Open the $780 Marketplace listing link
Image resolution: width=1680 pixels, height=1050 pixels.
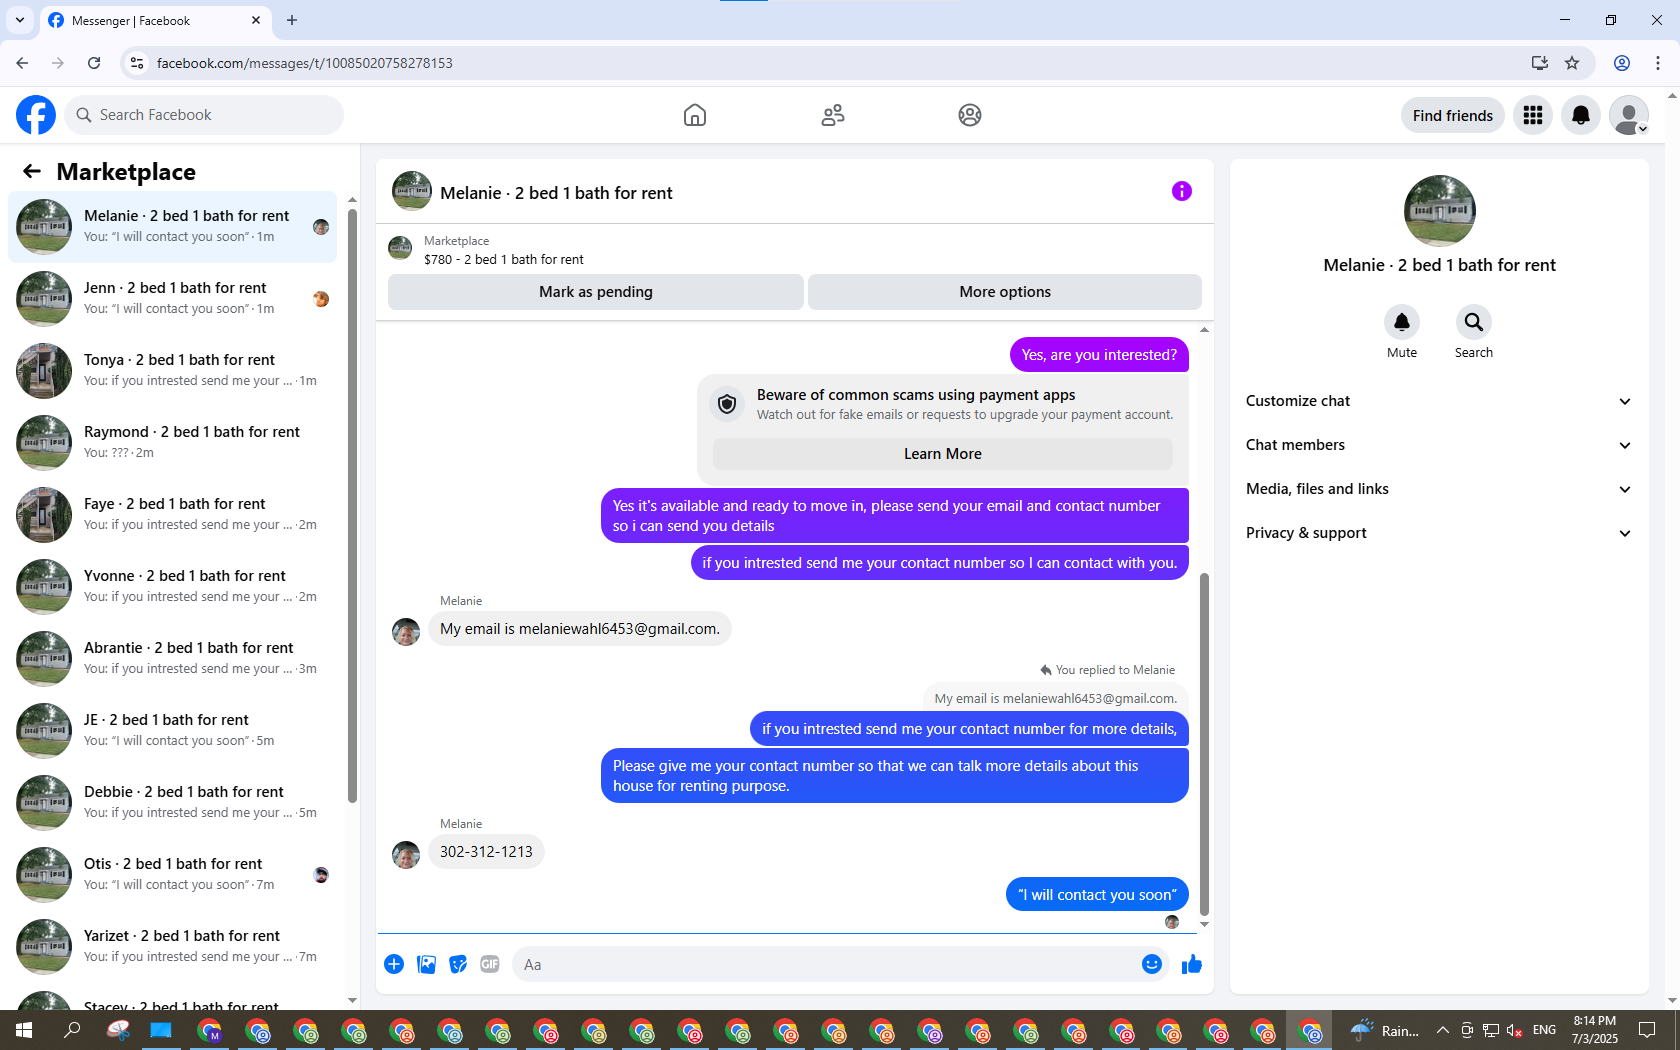[x=504, y=259]
